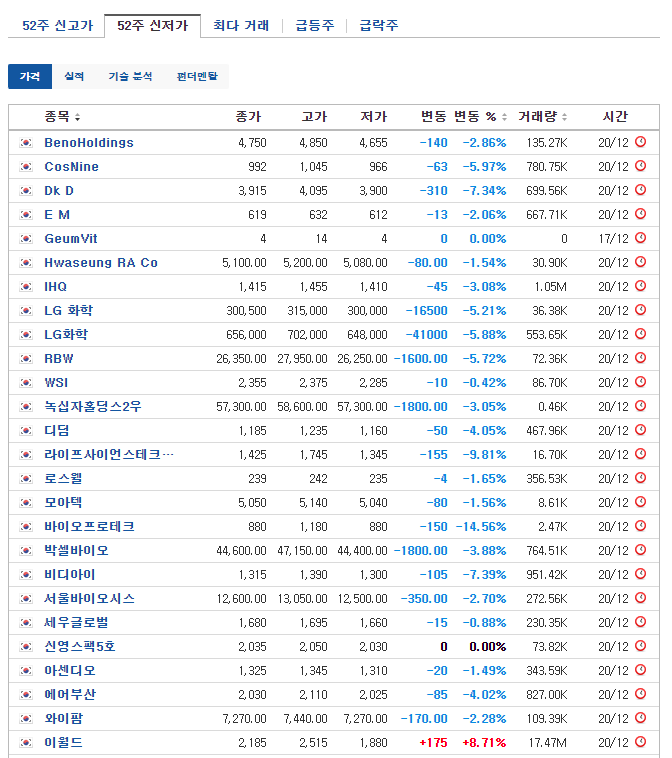Sort table by 종목 column arrows
The height and width of the screenshot is (758, 672).
point(77,117)
